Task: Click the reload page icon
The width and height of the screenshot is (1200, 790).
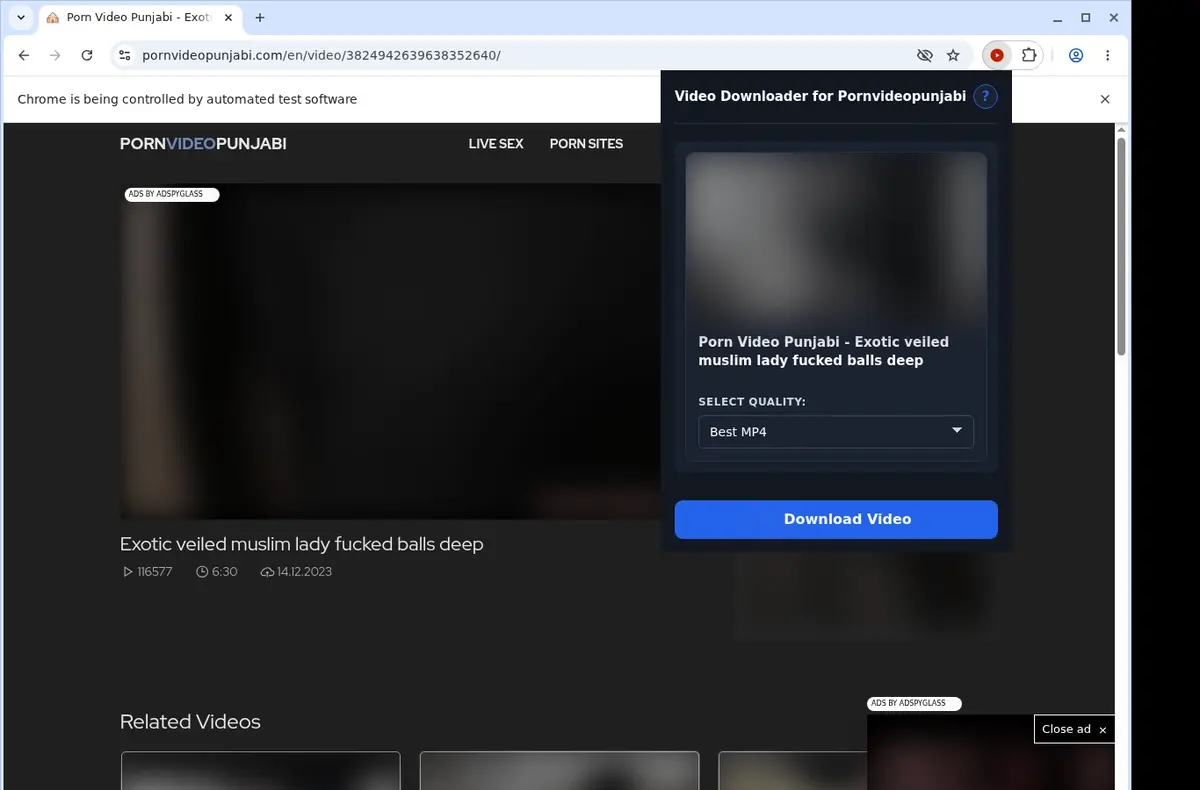Action: [x=87, y=55]
